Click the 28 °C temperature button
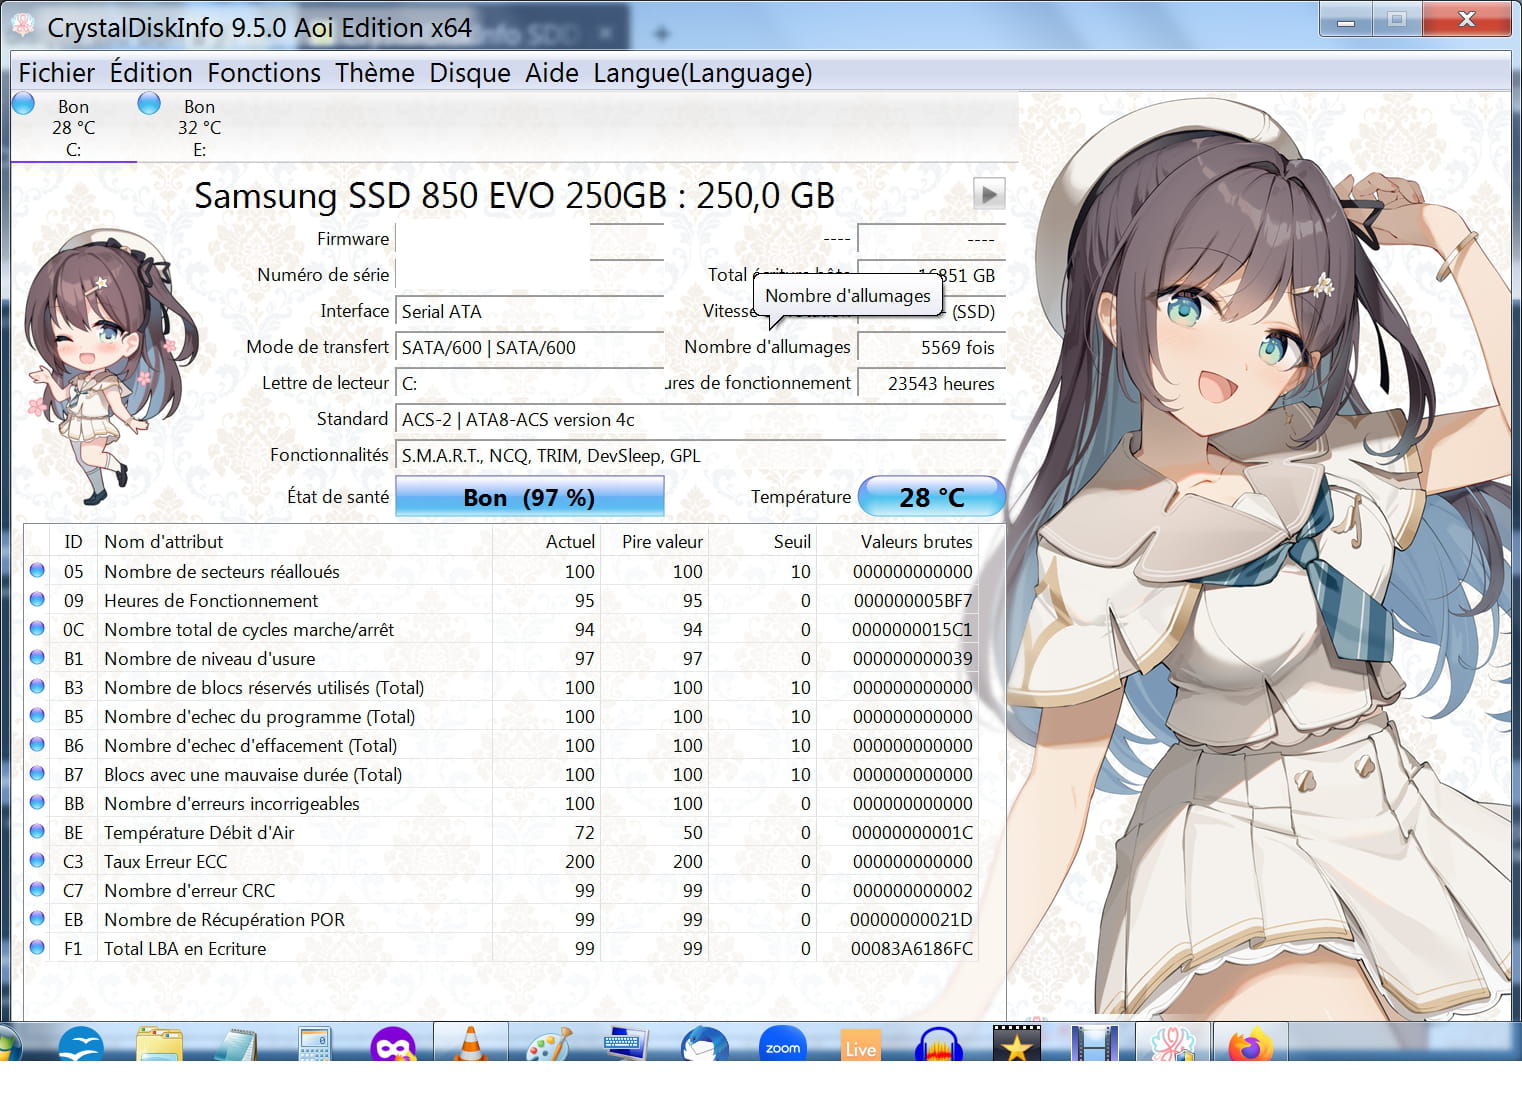The image size is (1522, 1106). tap(932, 497)
